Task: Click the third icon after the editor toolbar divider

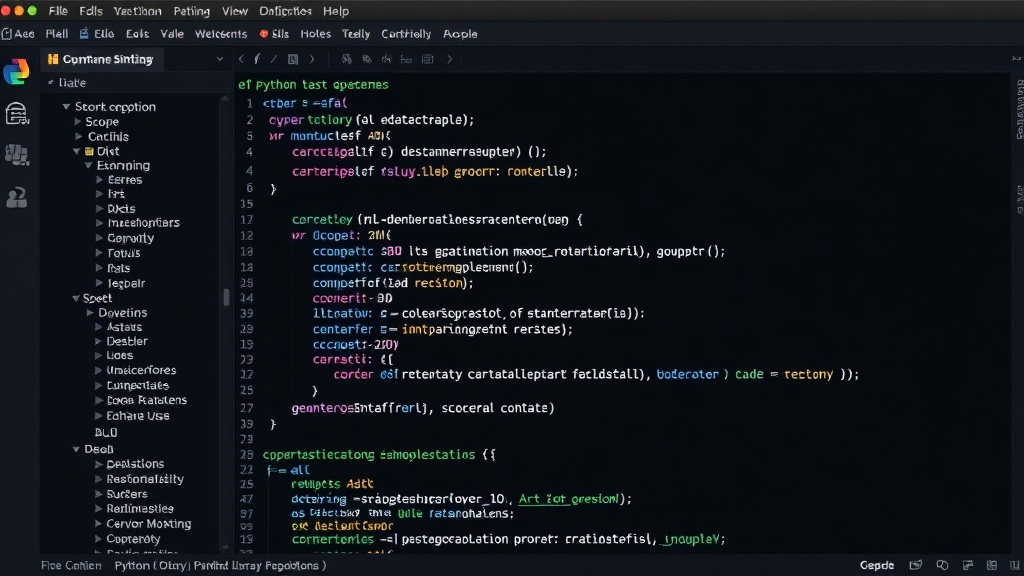Action: [x=387, y=59]
